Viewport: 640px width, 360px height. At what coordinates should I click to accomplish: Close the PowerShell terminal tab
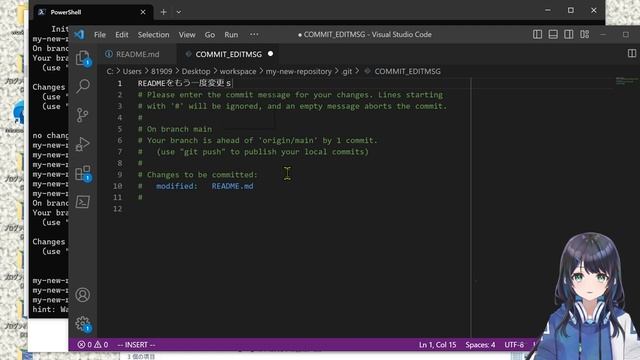click(143, 12)
